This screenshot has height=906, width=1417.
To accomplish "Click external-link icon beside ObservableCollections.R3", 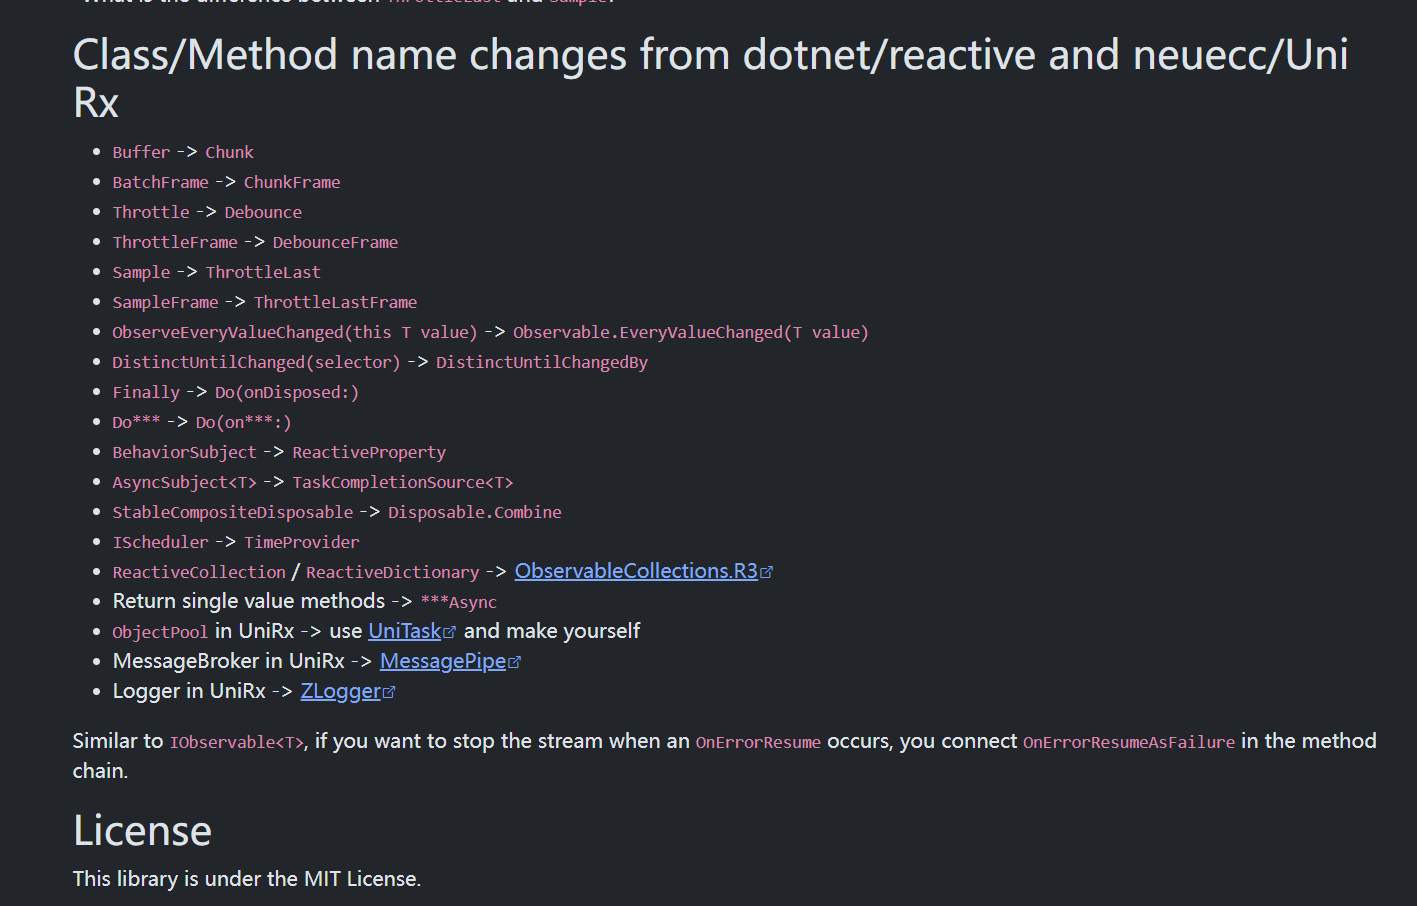I will click(x=767, y=572).
